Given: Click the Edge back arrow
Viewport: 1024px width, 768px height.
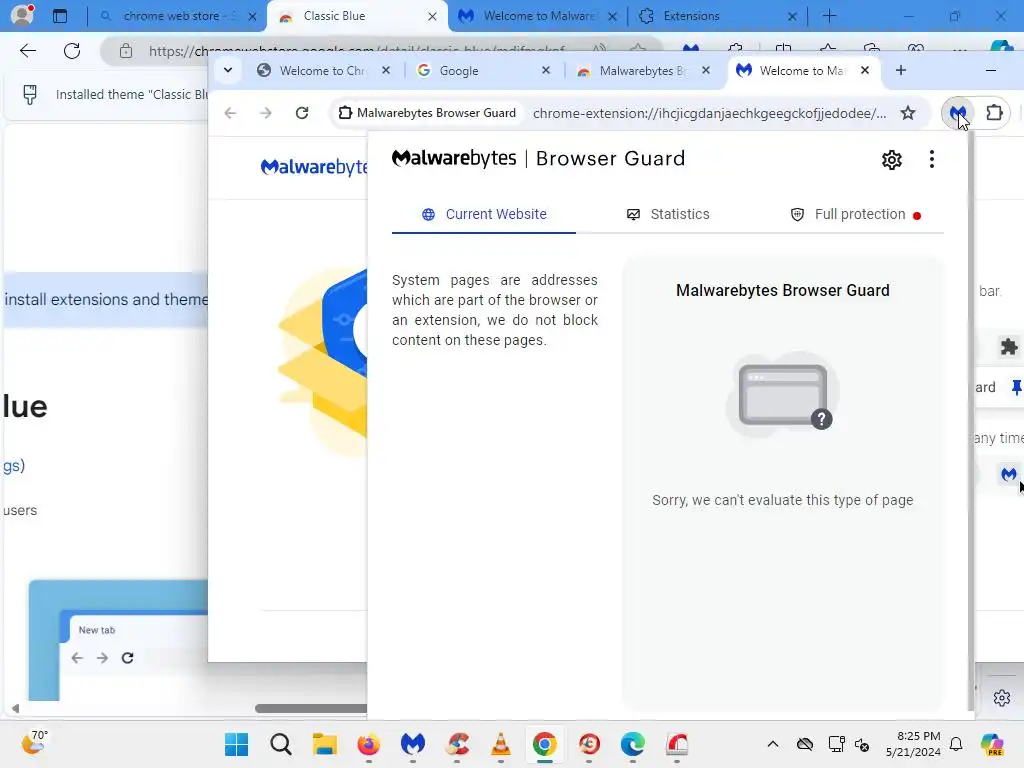Looking at the screenshot, I should pos(27,51).
